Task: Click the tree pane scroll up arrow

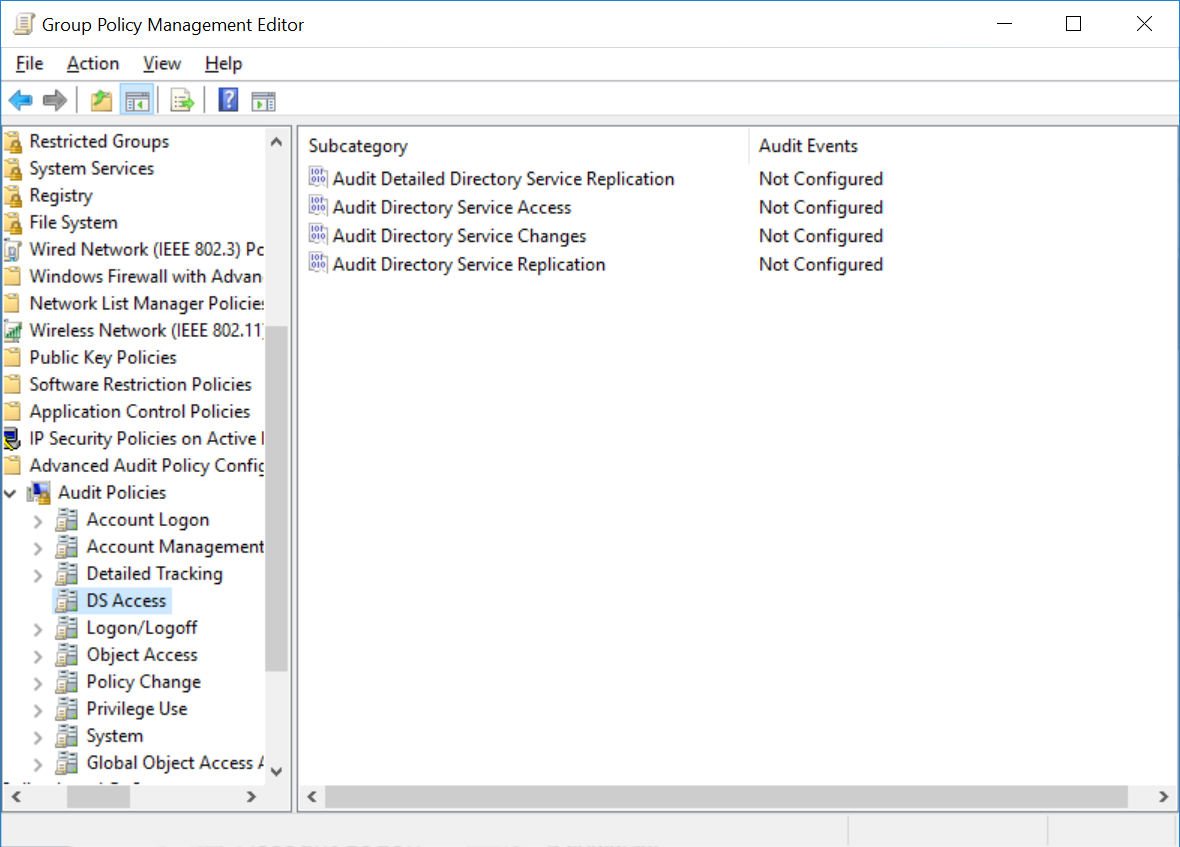Action: tap(276, 141)
